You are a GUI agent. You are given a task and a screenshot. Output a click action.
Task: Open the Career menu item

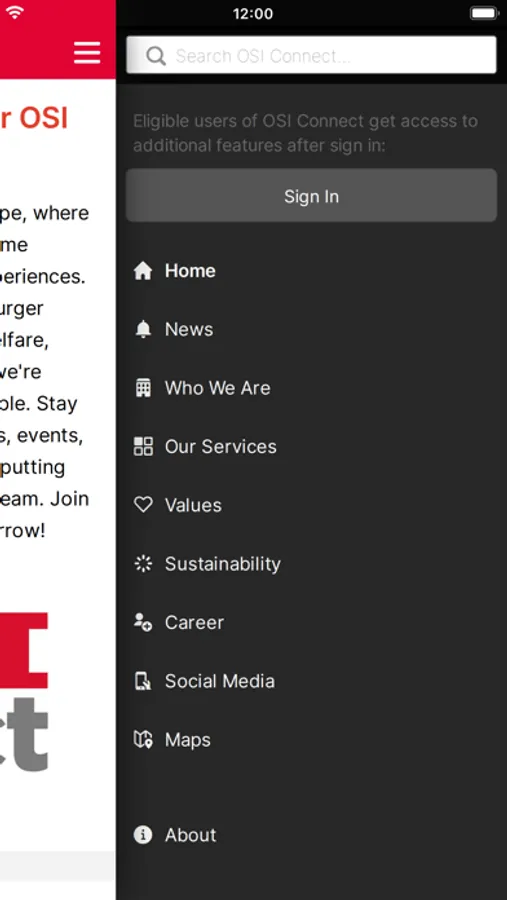click(194, 622)
